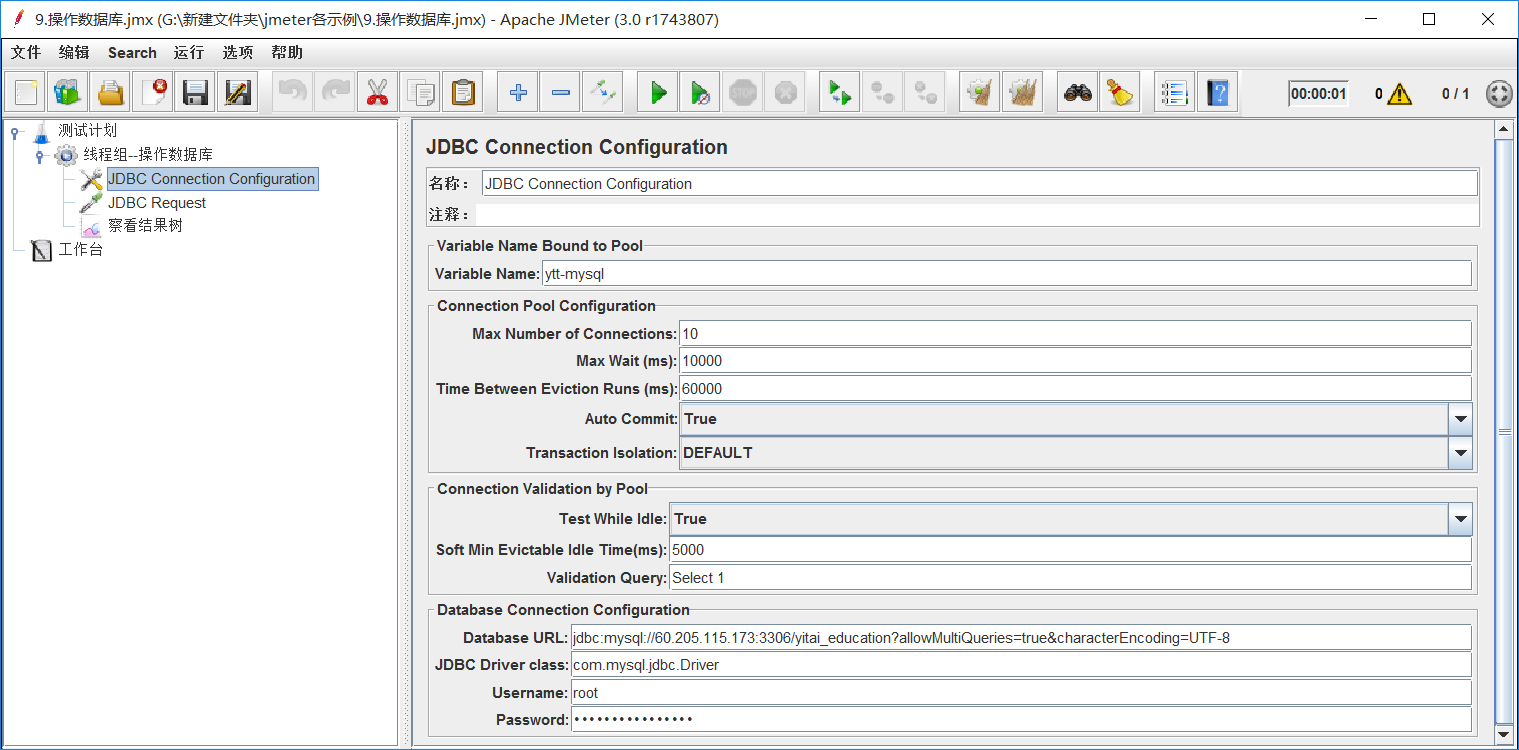1519x750 pixels.
Task: Click Soft Min Evictable Idle Time field
Action: point(1070,550)
